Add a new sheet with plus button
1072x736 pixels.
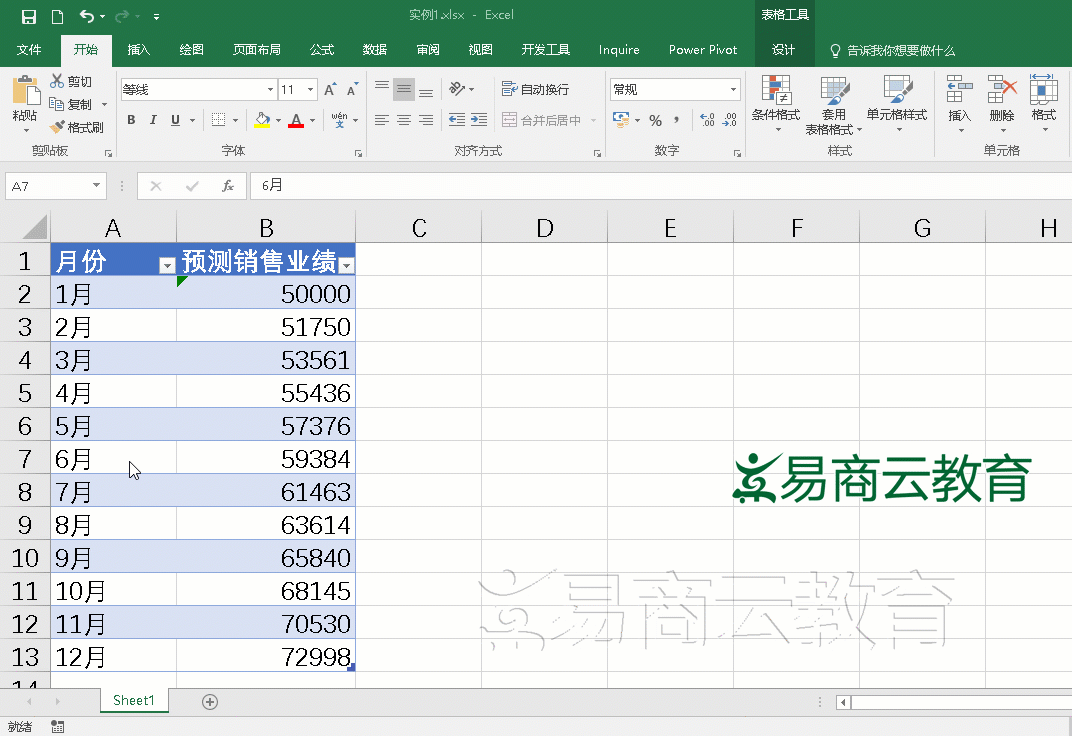click(210, 702)
